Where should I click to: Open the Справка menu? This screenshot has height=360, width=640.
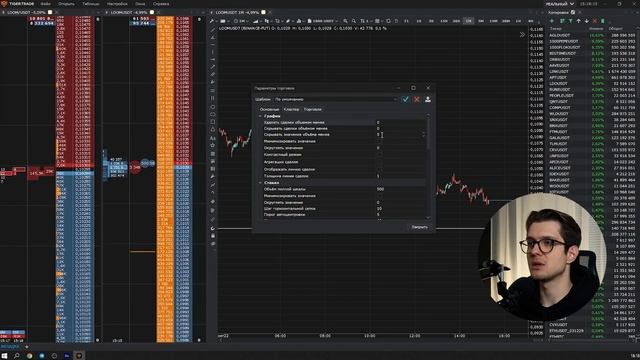[161, 4]
